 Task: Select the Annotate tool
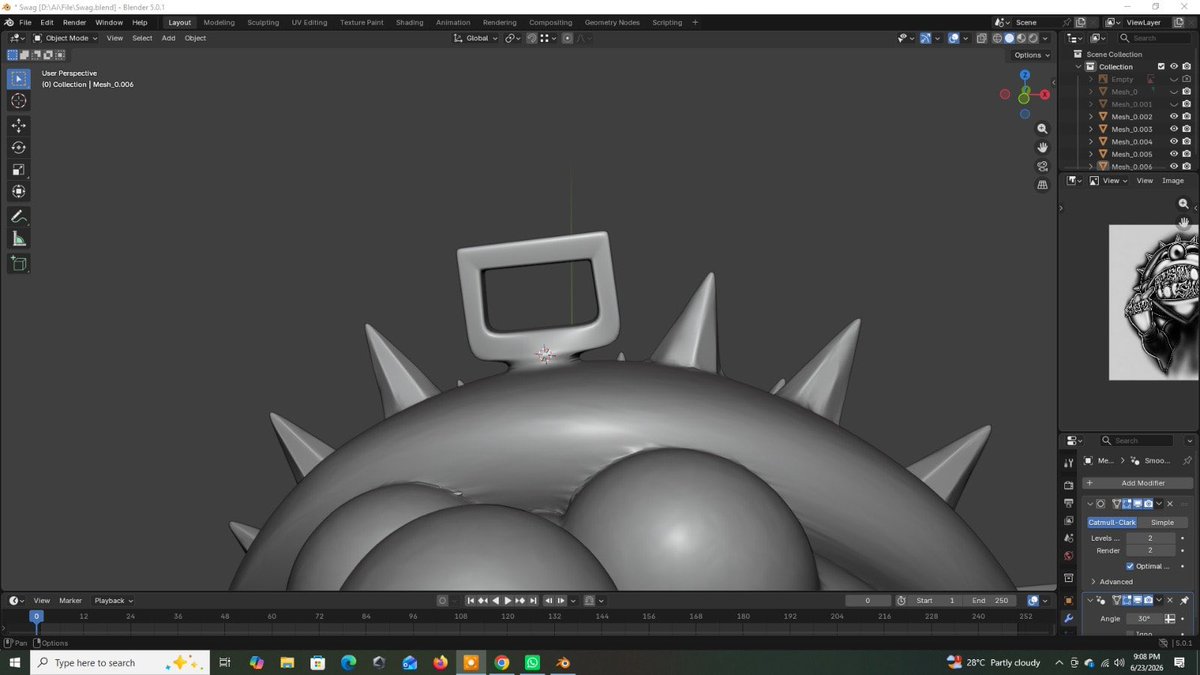[x=18, y=216]
